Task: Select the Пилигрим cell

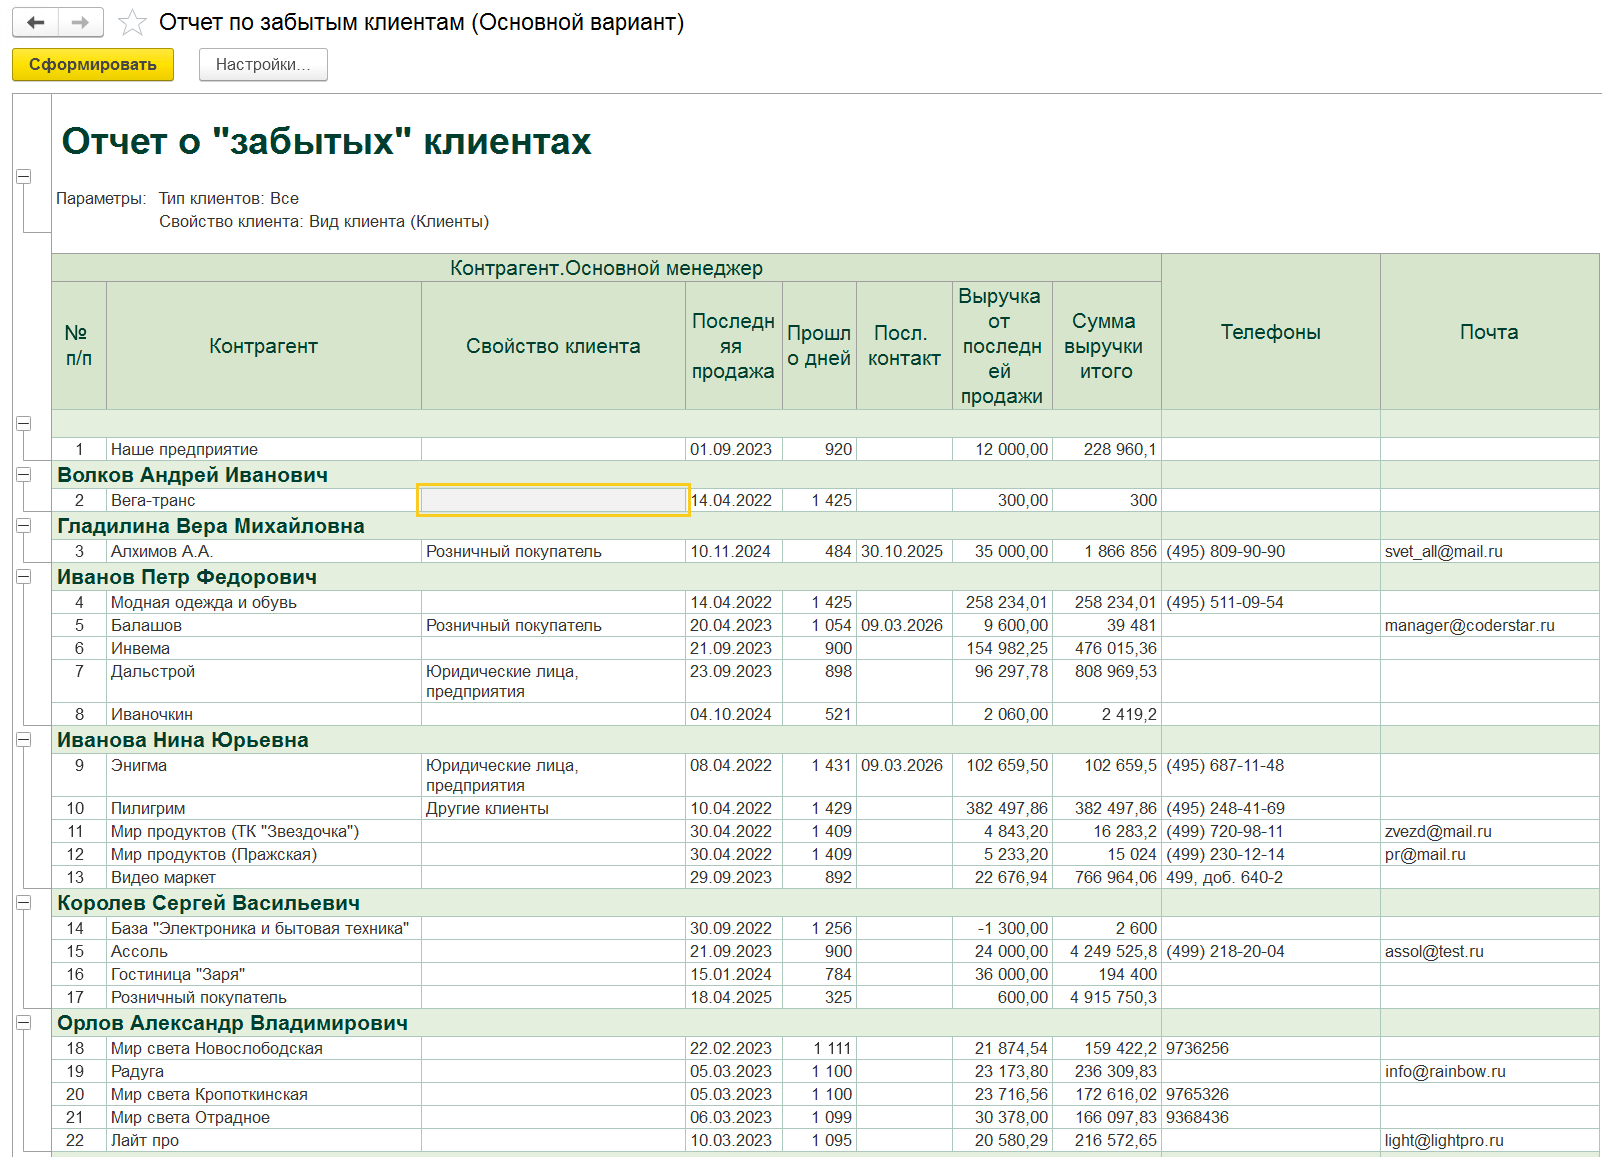Action: coord(263,808)
